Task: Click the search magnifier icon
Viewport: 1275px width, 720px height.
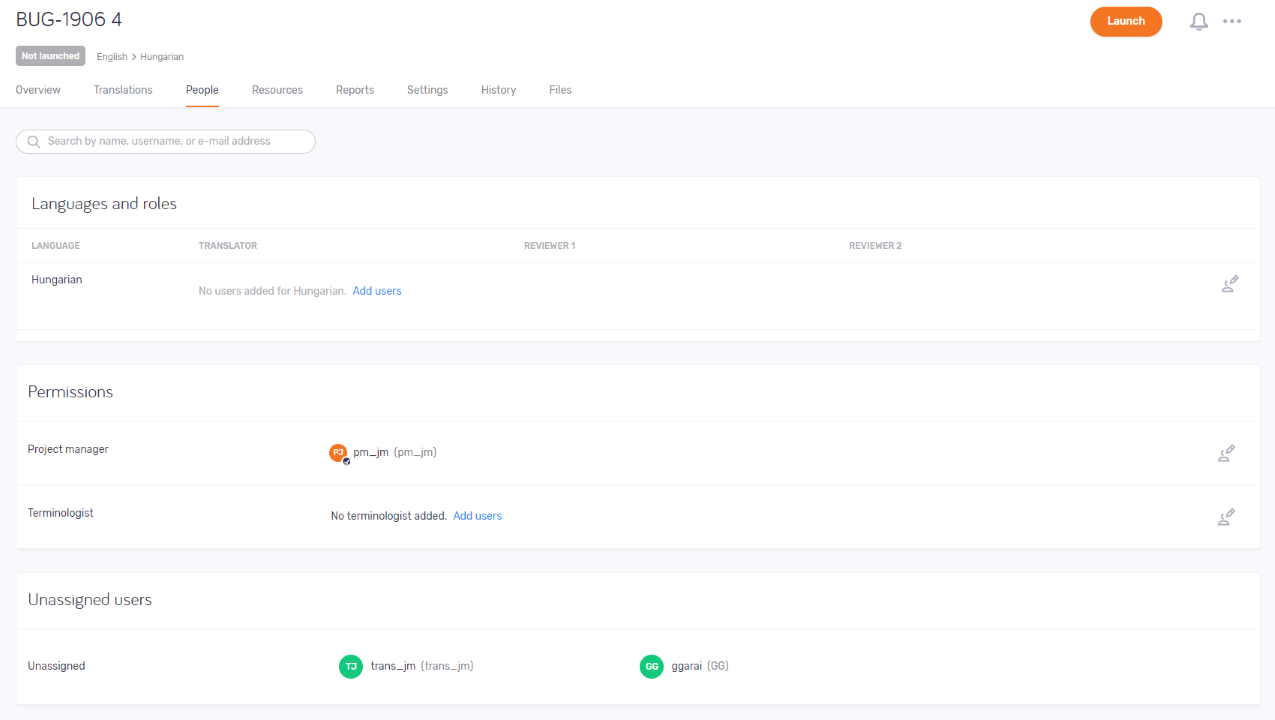Action: click(33, 141)
